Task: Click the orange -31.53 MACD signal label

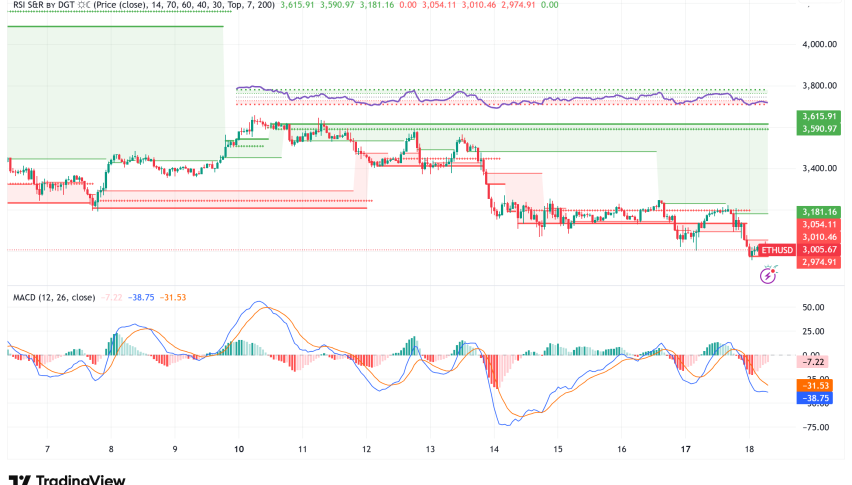Action: [818, 386]
